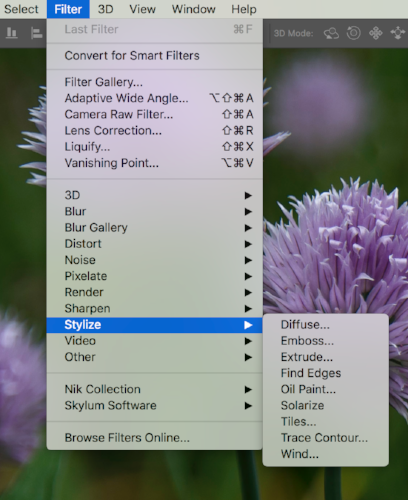This screenshot has width=408, height=500.
Task: Open Camera Raw Filter...
Action: (x=155, y=114)
